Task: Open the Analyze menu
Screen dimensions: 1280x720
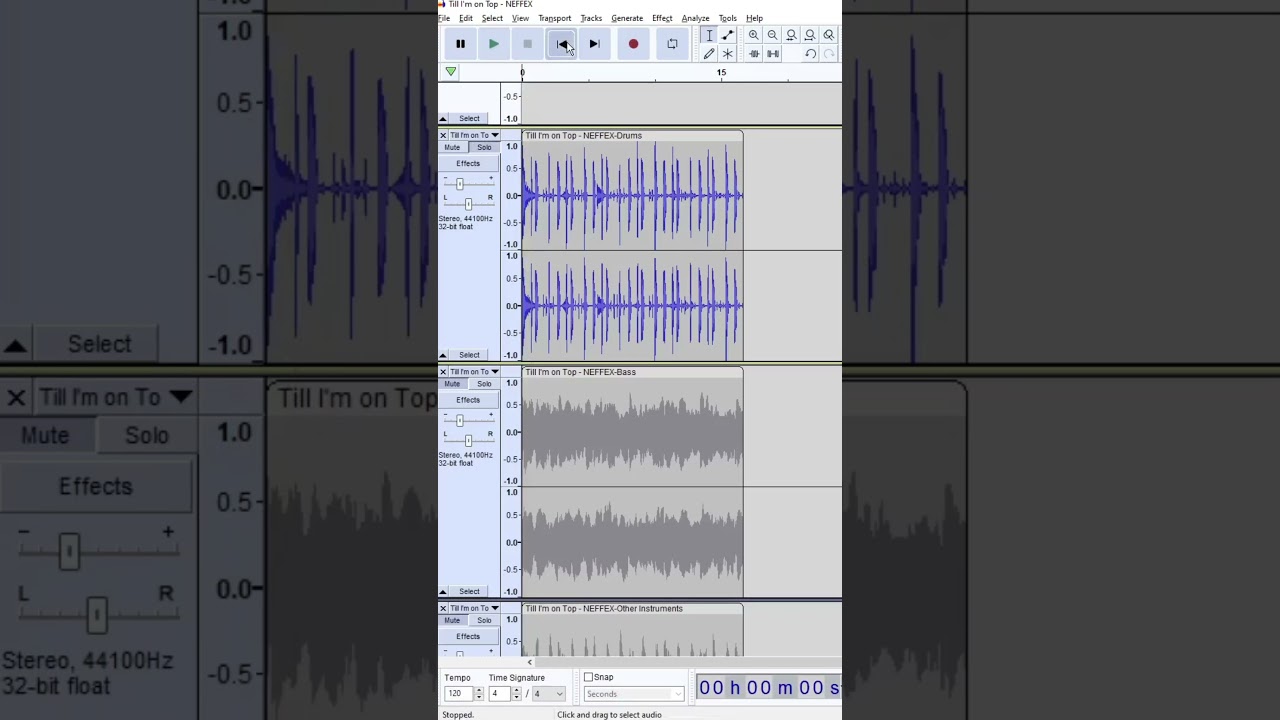Action: (x=695, y=18)
